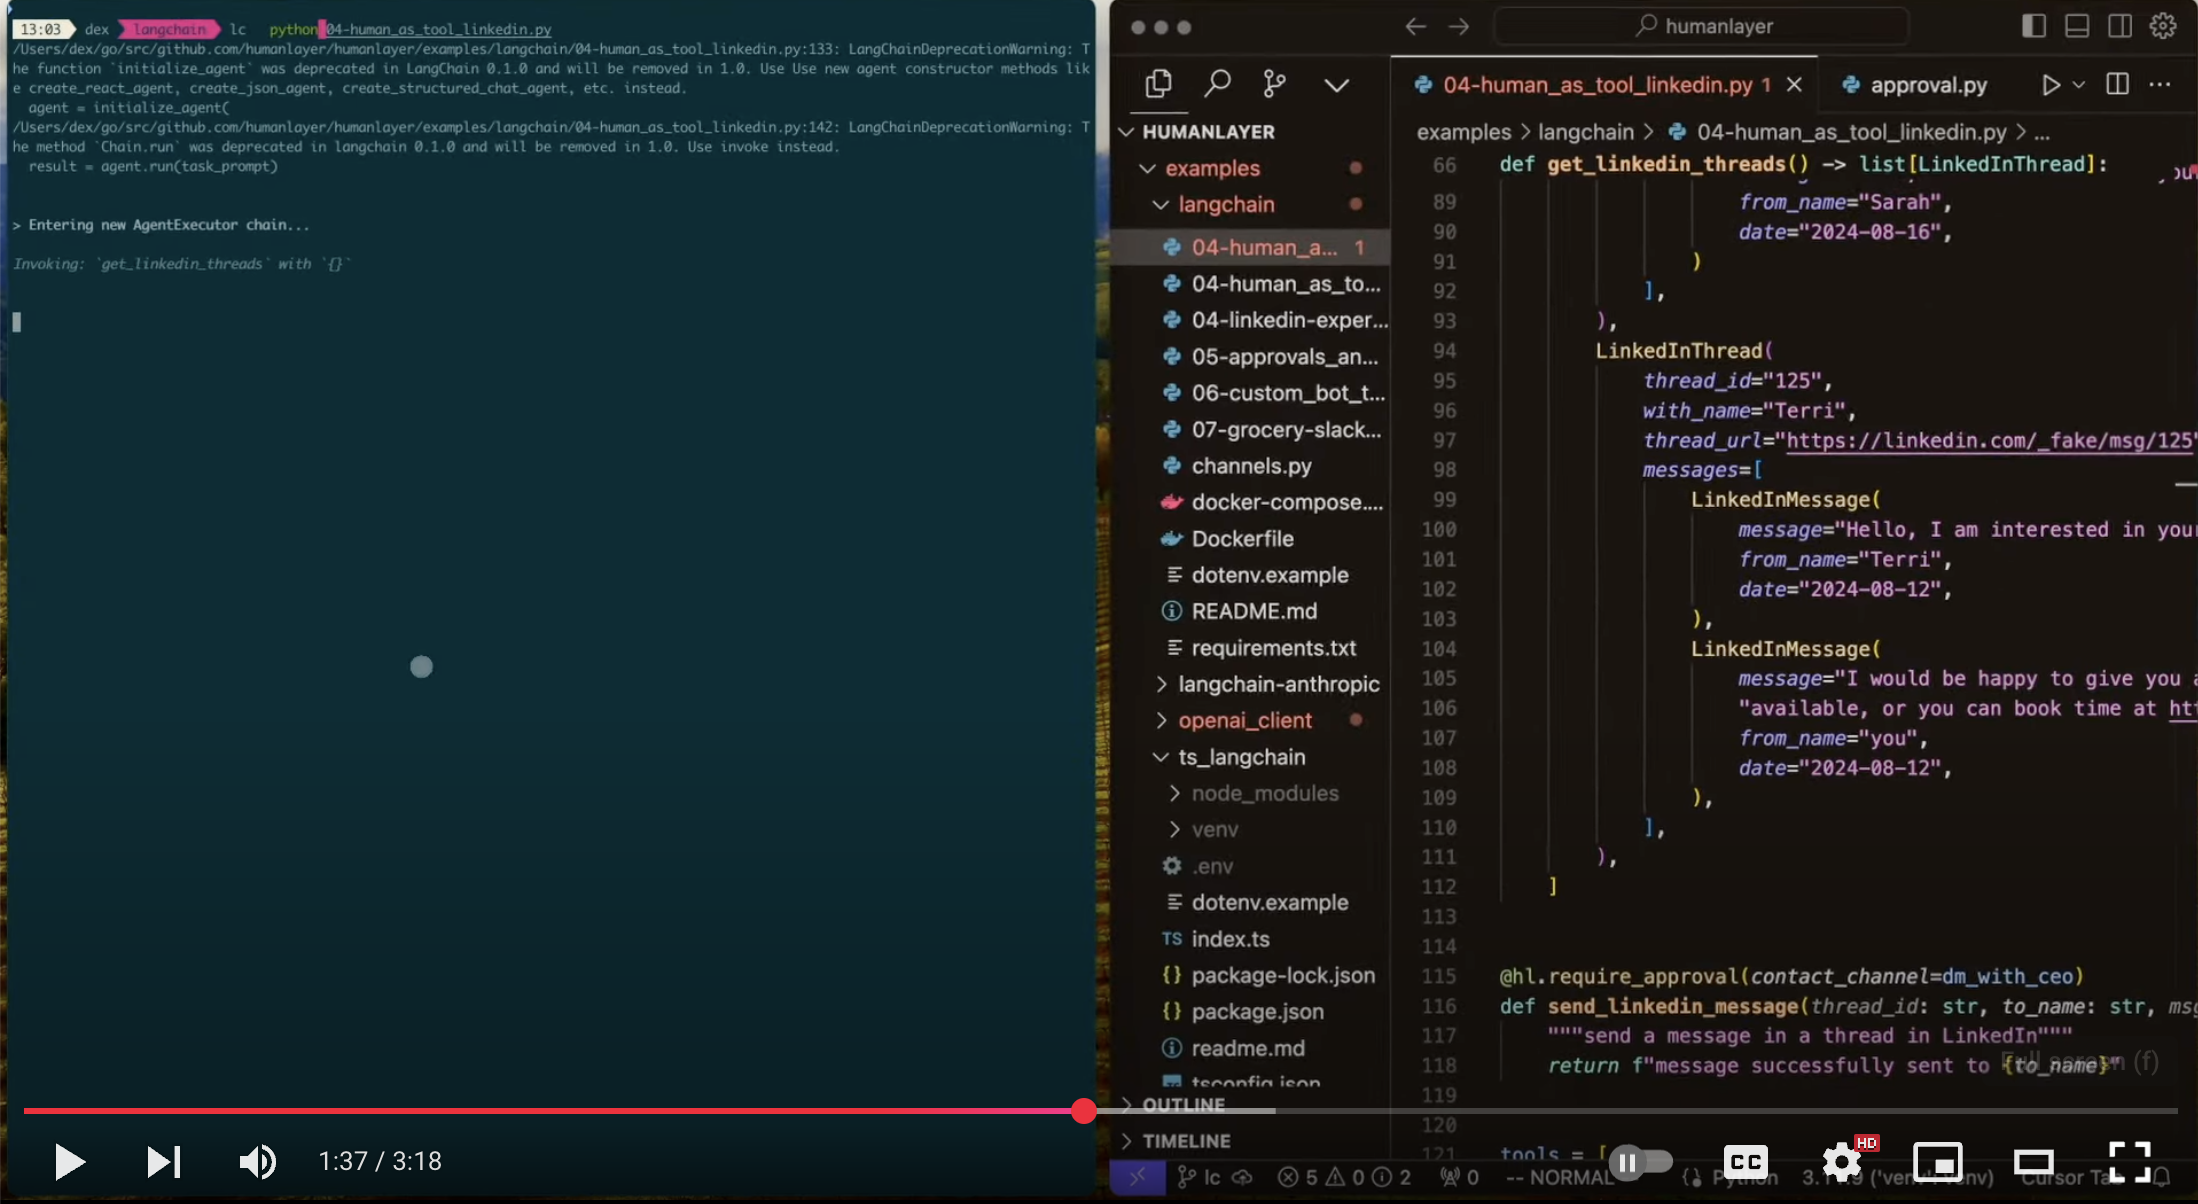Open the Explorer files icon in sidebar

coord(1158,84)
